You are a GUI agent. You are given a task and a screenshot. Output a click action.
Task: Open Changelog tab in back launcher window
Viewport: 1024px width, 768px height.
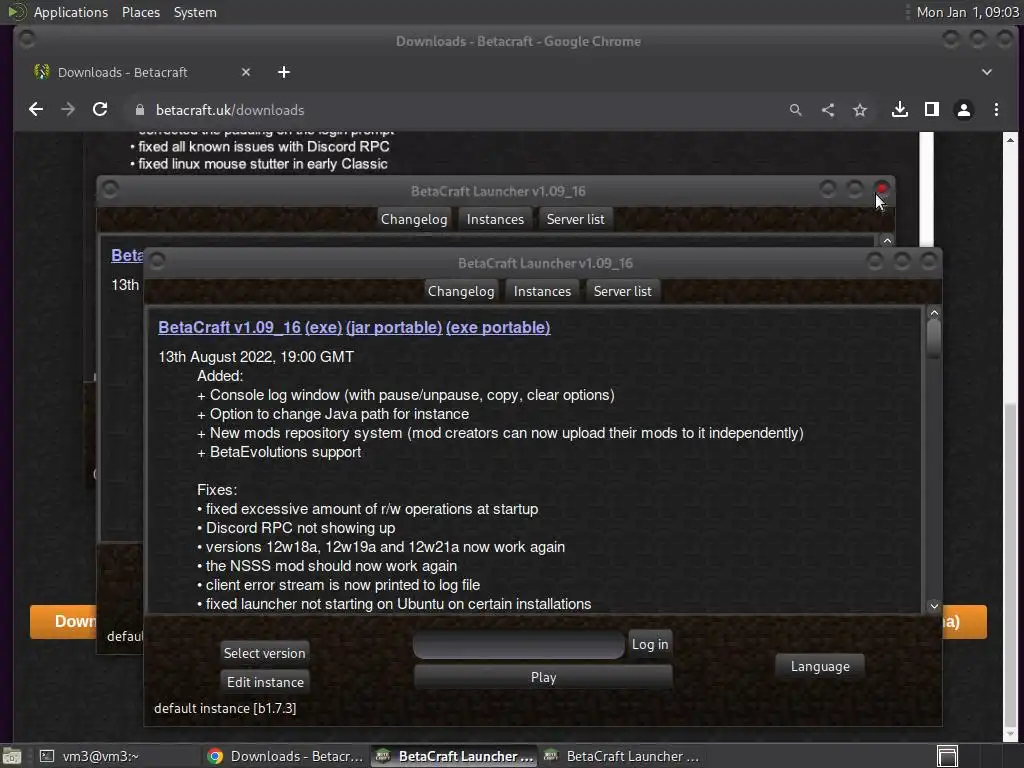414,219
